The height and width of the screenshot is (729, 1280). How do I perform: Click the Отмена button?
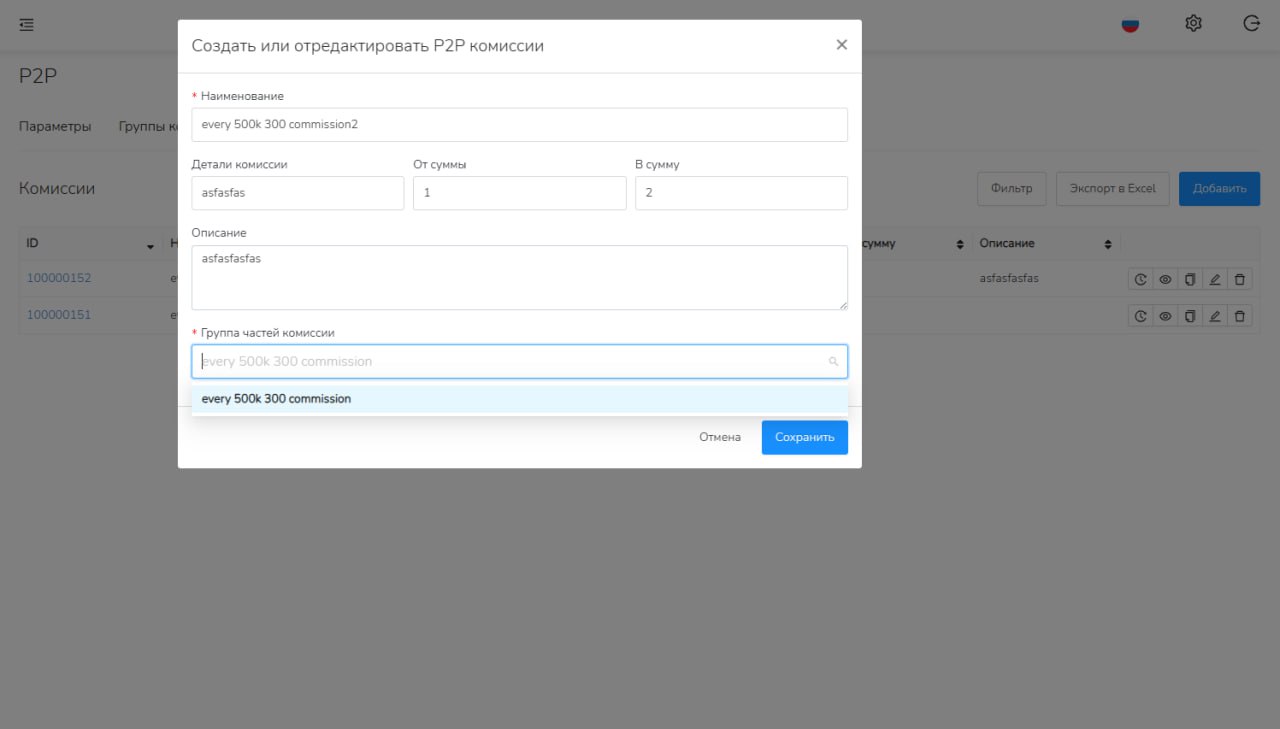click(x=720, y=437)
